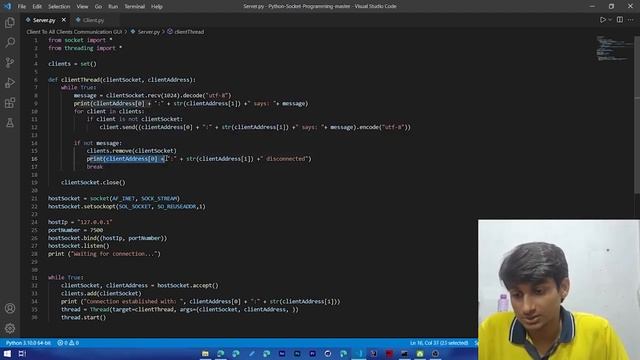Screen dimensions: 640x360
Task: Click on 'portNumber = 7500' line
Action: point(75,230)
